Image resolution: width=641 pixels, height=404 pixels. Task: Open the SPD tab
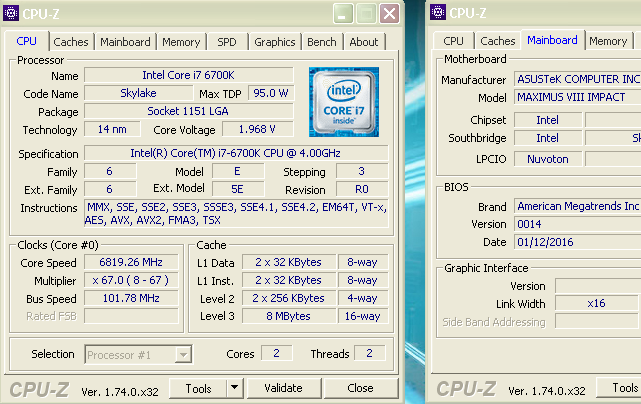coord(227,42)
